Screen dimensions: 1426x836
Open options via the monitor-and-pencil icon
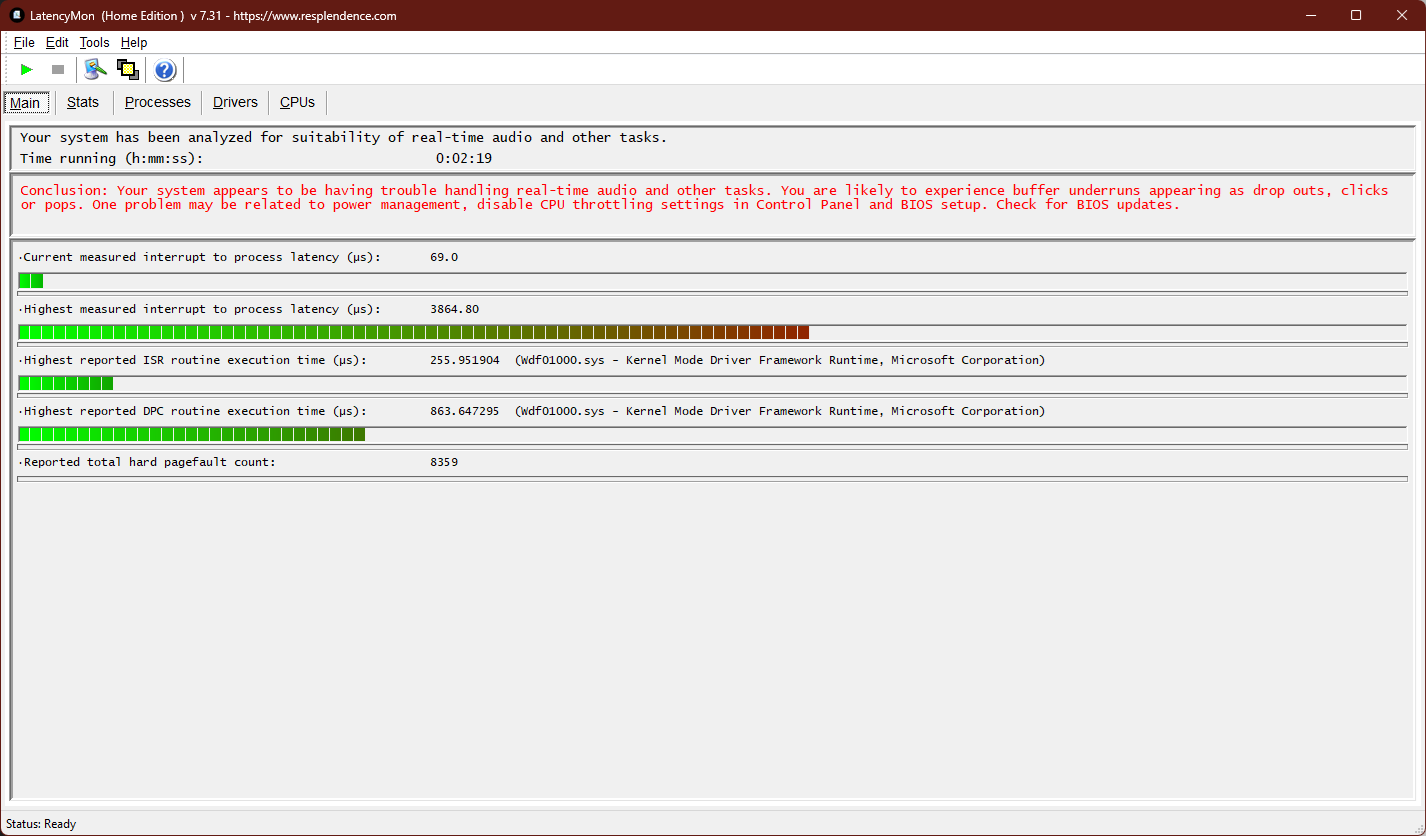click(x=95, y=69)
